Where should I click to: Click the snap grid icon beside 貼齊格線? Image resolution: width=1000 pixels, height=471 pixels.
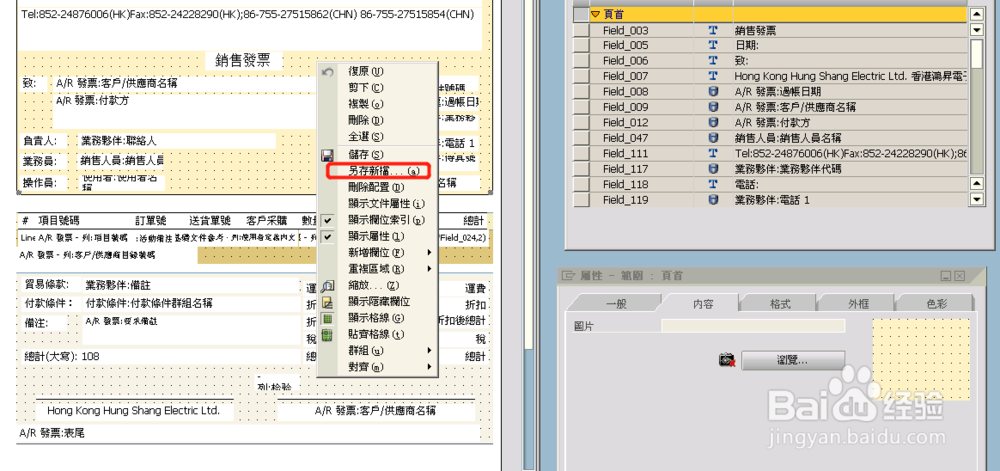[328, 335]
